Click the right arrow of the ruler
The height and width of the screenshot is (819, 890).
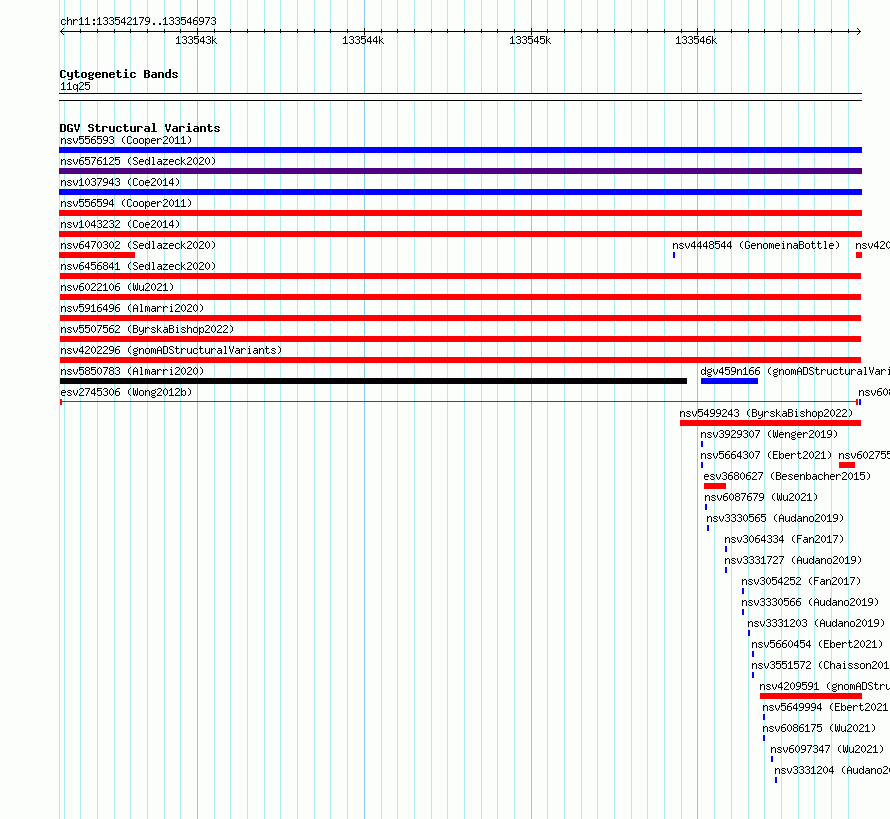tap(859, 31)
